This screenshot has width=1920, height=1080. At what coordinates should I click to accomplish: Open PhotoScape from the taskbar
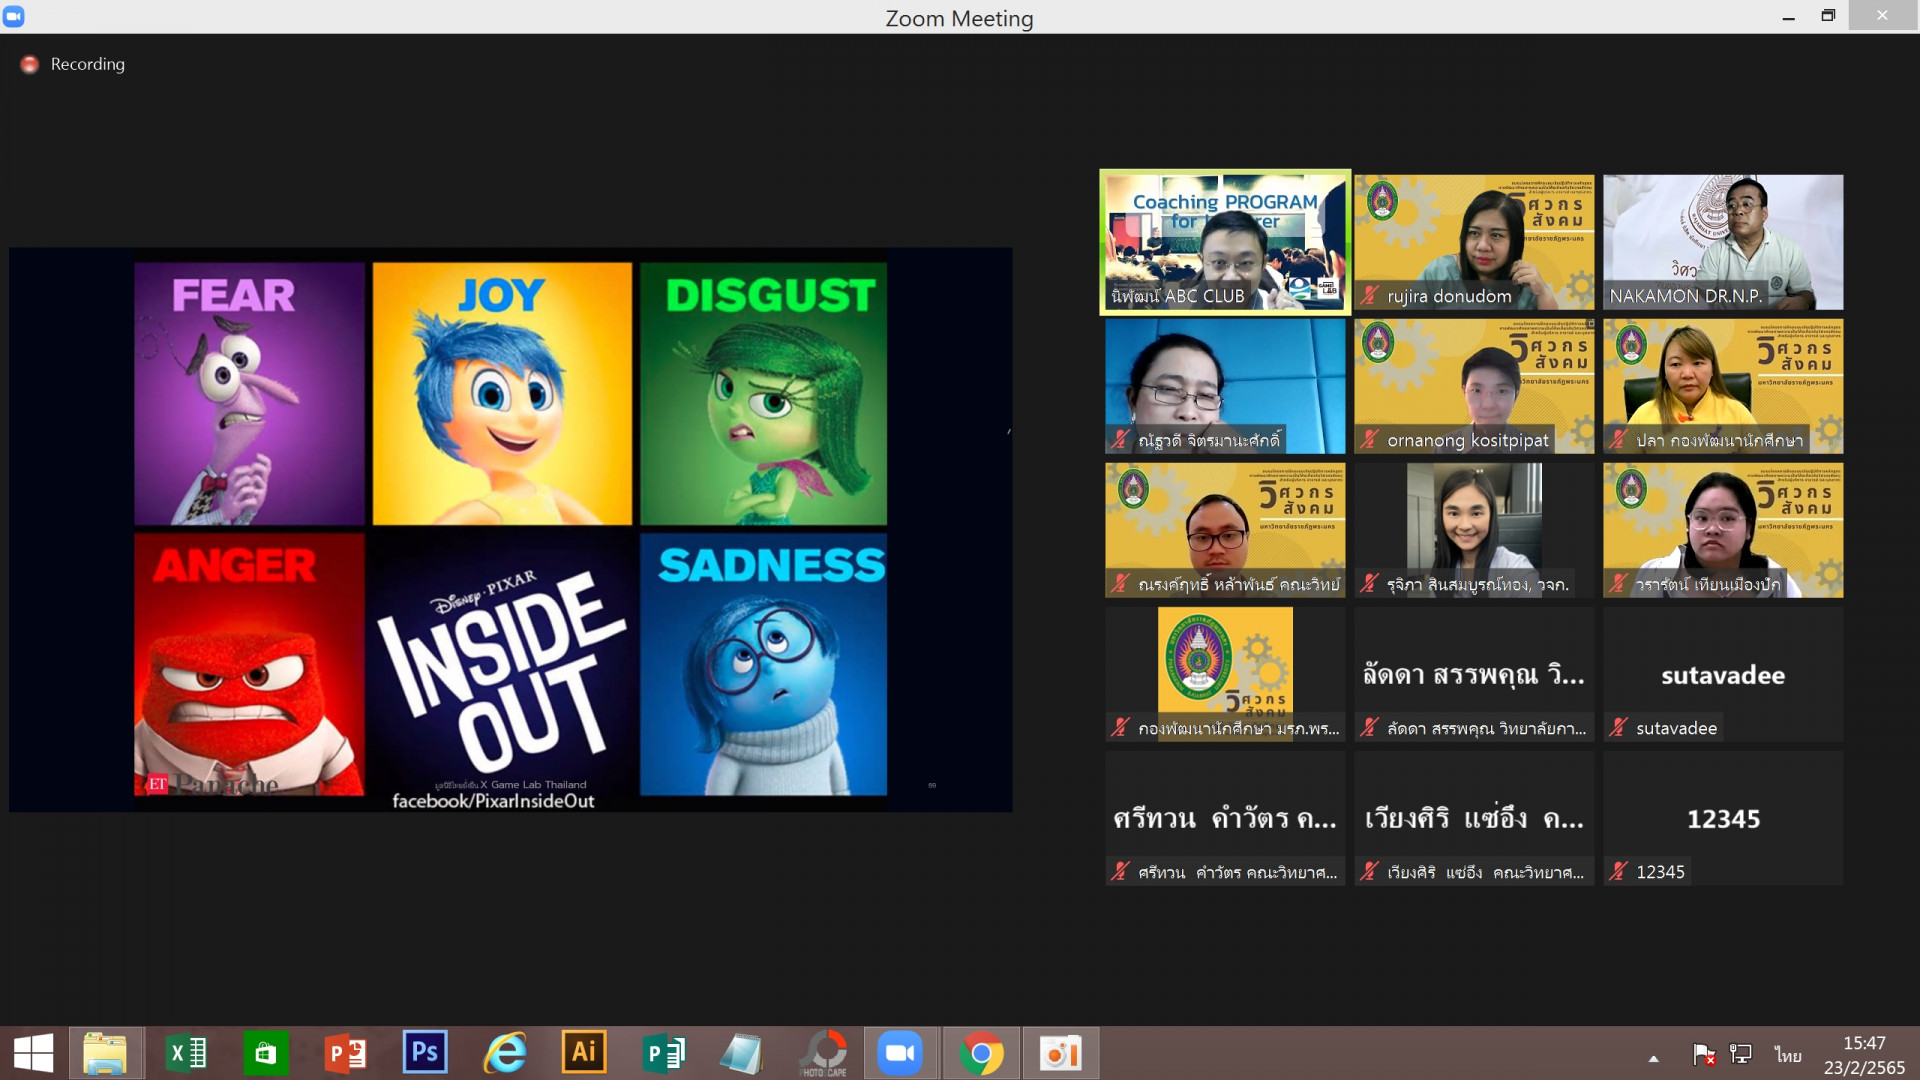pos(824,1053)
